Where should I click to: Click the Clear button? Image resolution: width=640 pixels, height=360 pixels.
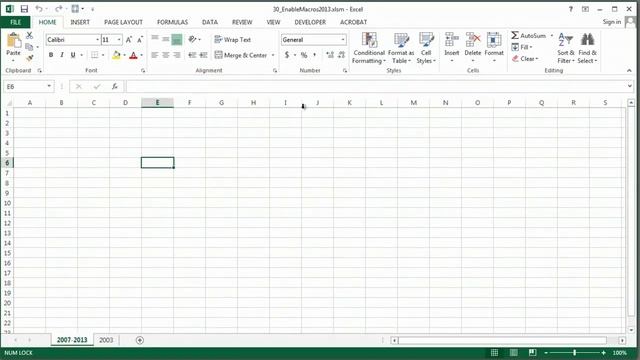pos(525,59)
